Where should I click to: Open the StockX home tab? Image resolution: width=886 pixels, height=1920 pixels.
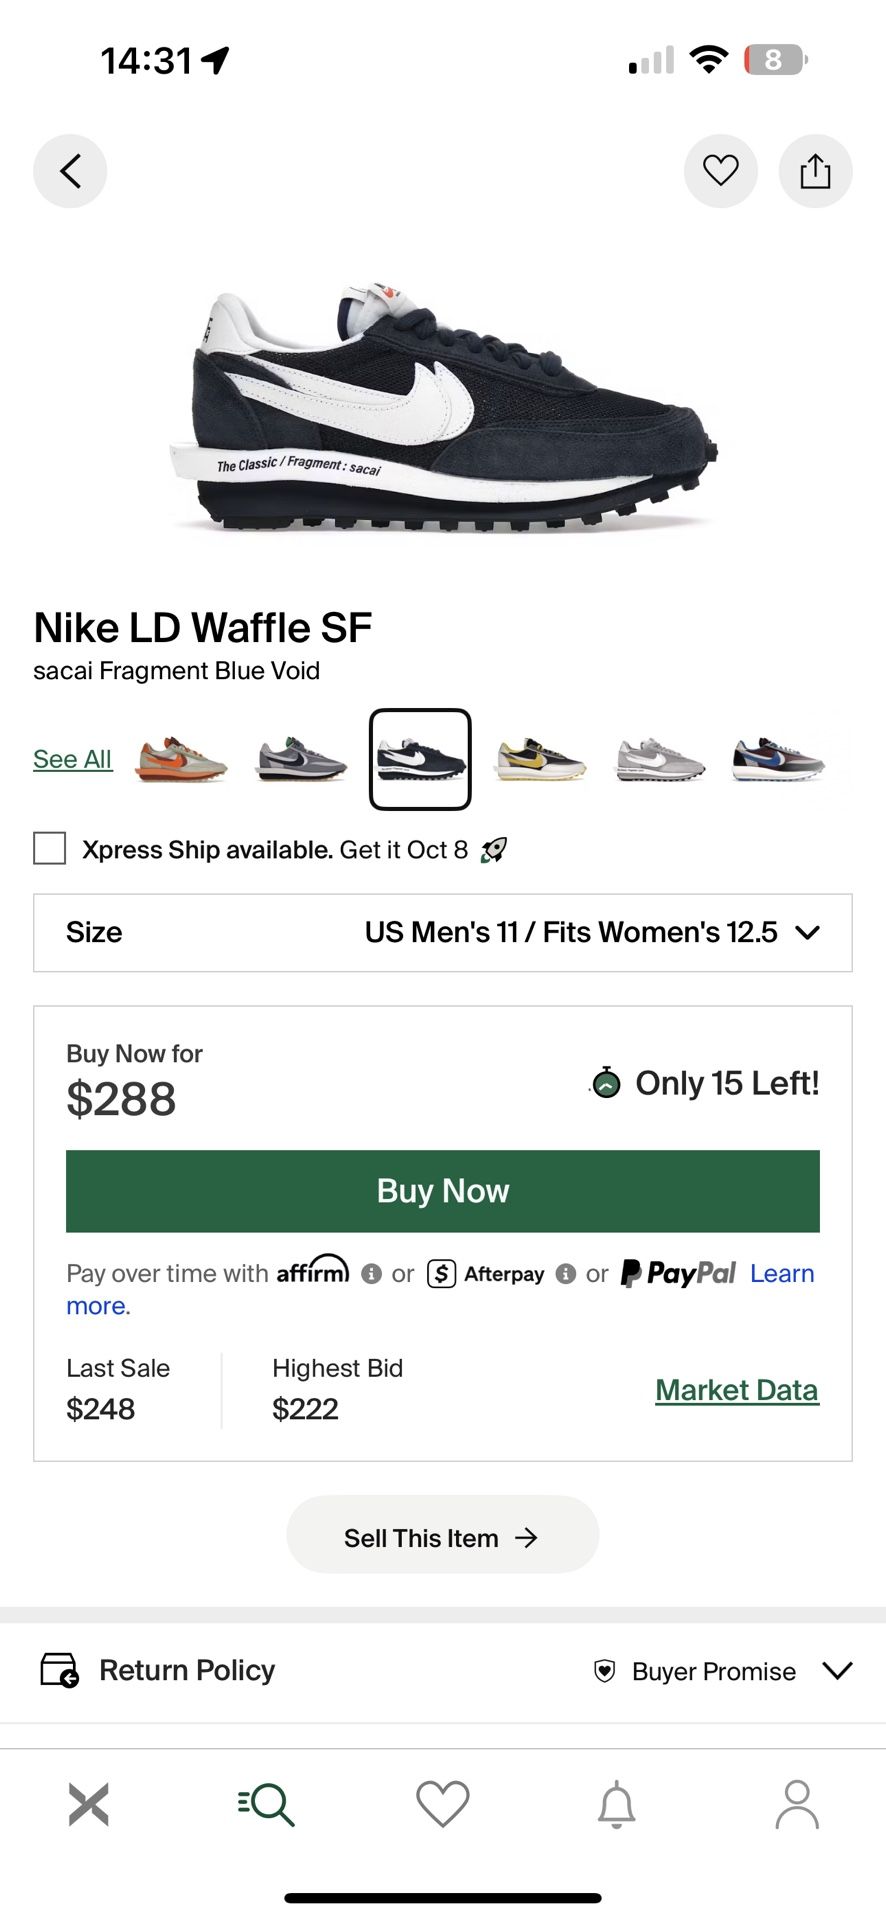89,1804
